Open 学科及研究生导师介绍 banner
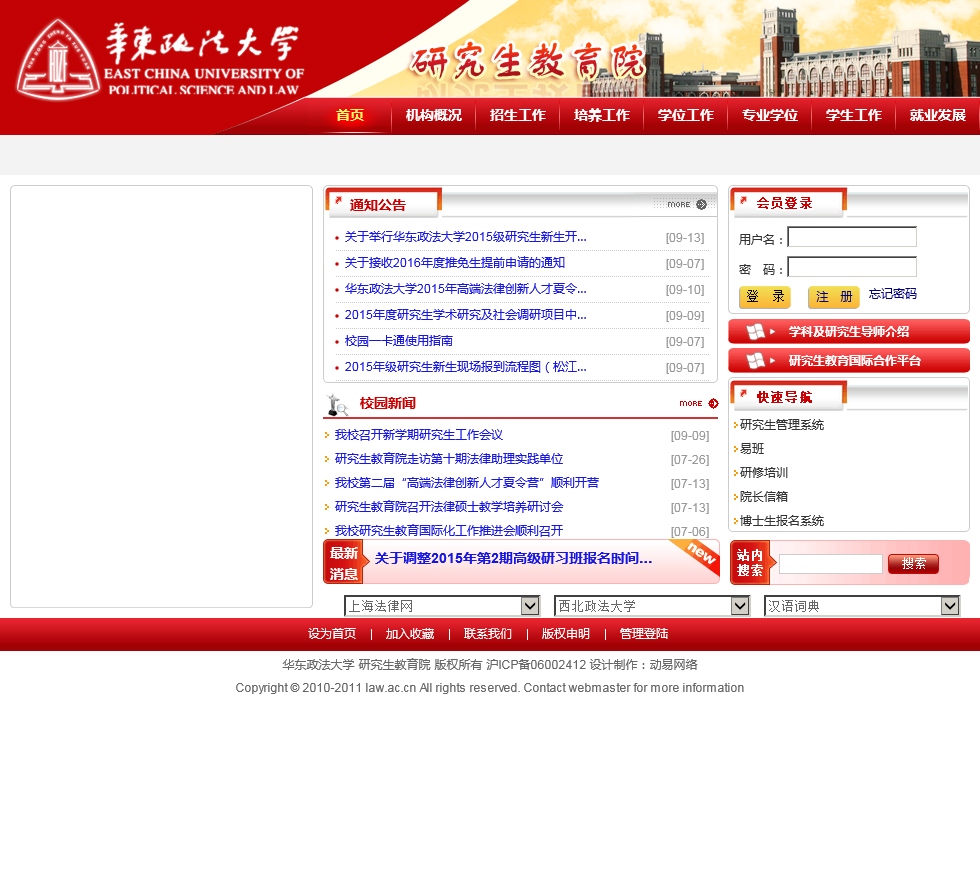This screenshot has height=891, width=980. (849, 332)
